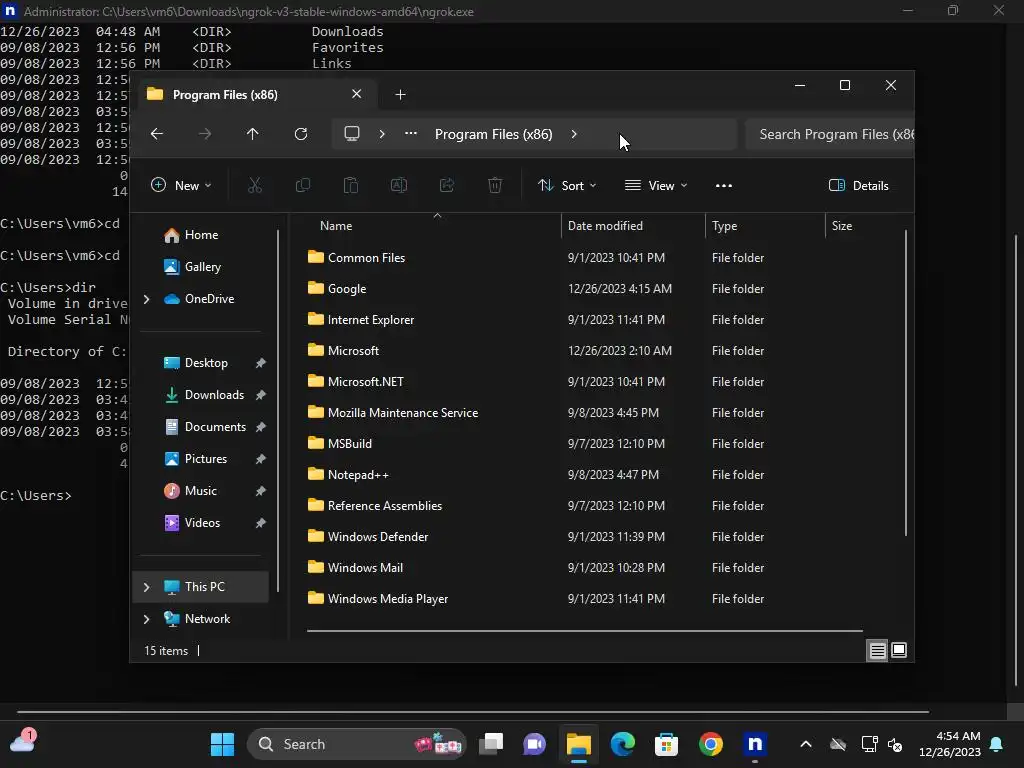Click the Share icon in toolbar
Image resolution: width=1024 pixels, height=768 pixels.
click(447, 185)
